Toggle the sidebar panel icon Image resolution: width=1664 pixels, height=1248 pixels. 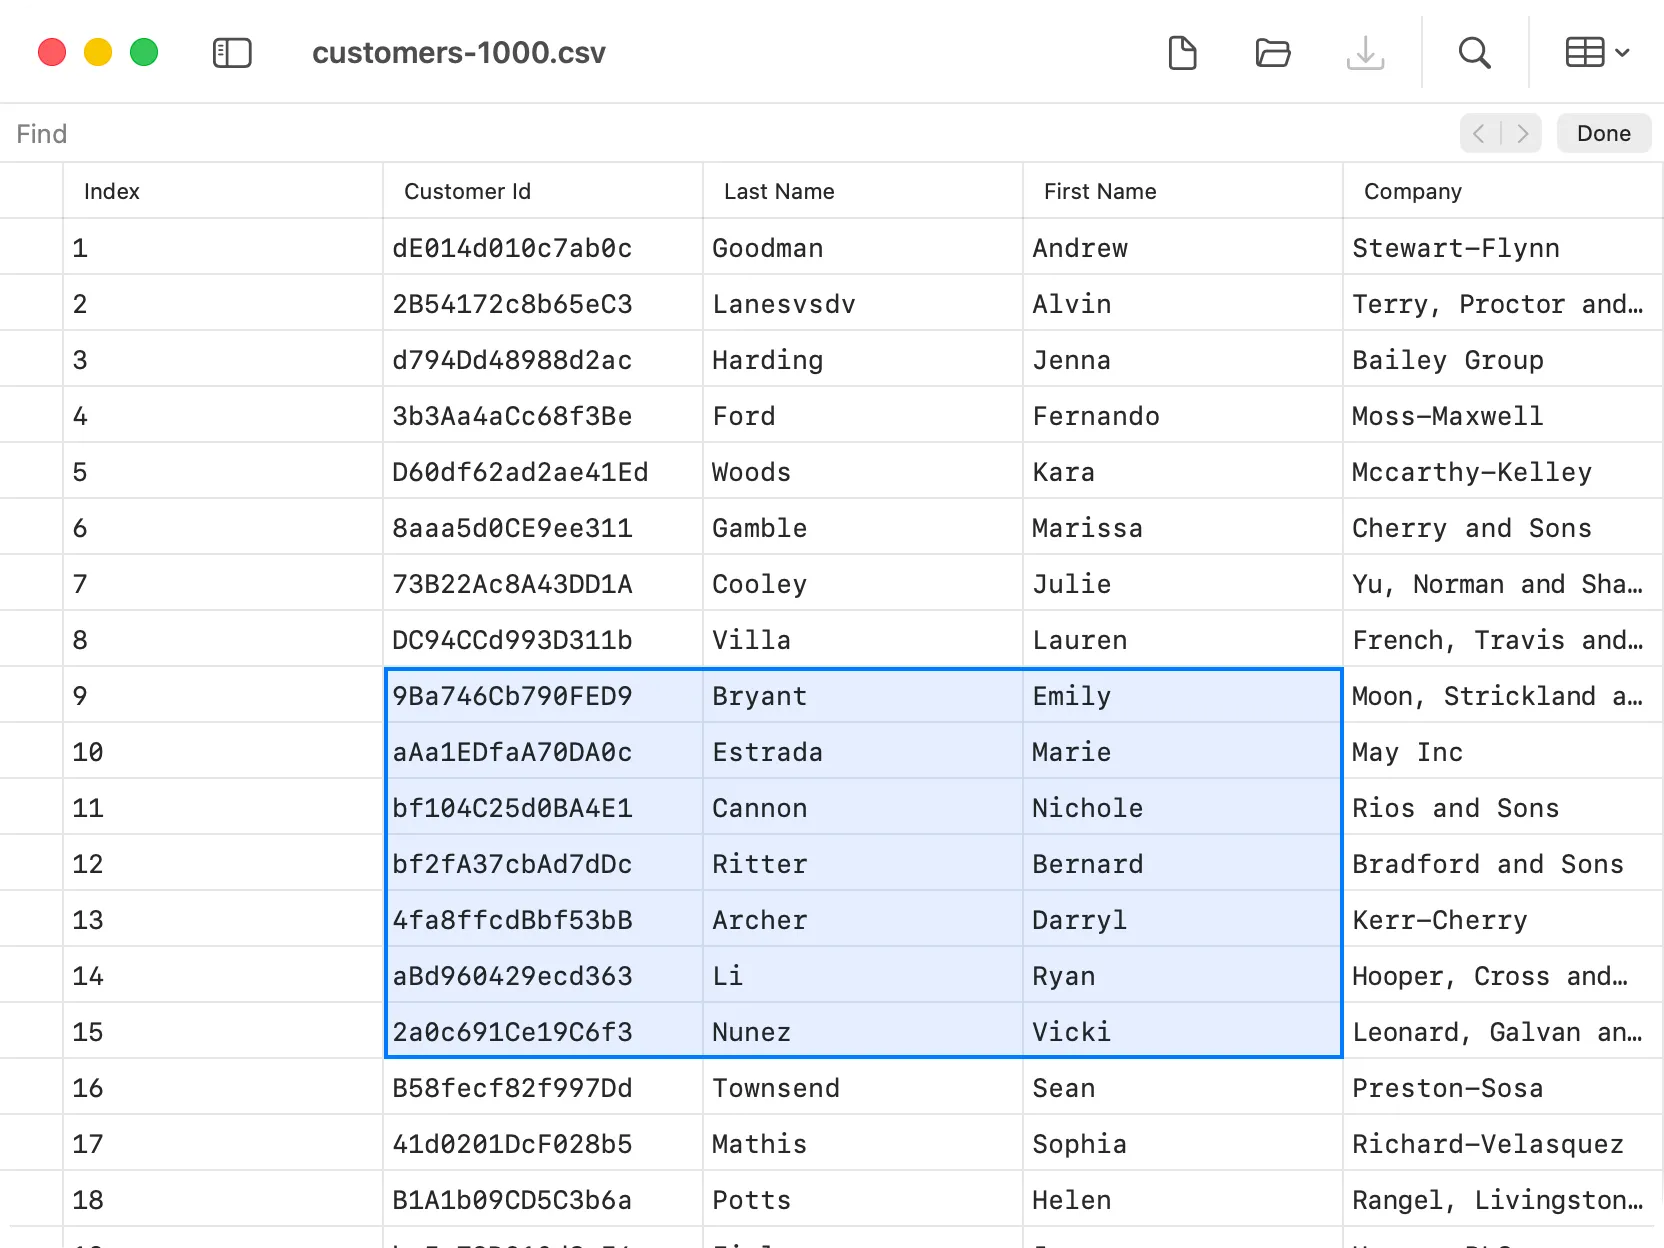click(x=232, y=53)
